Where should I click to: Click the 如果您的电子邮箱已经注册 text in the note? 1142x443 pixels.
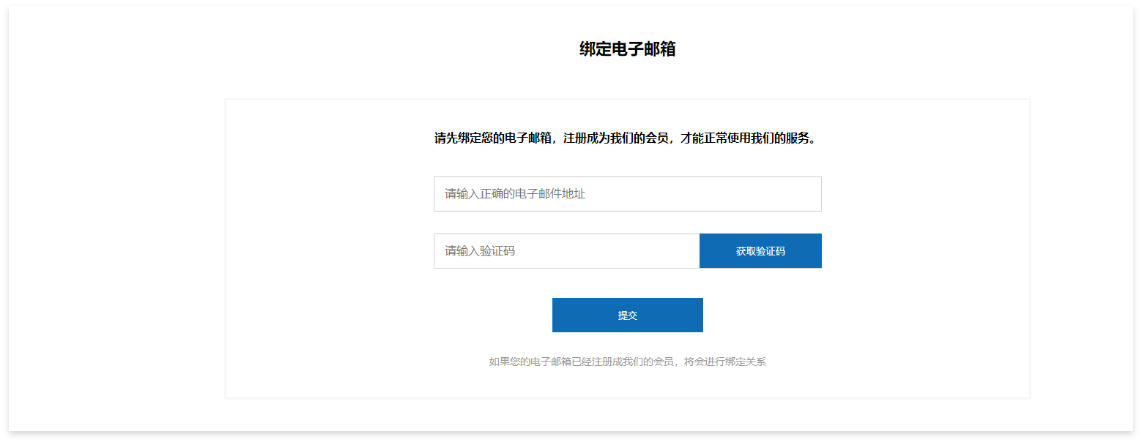(552, 361)
